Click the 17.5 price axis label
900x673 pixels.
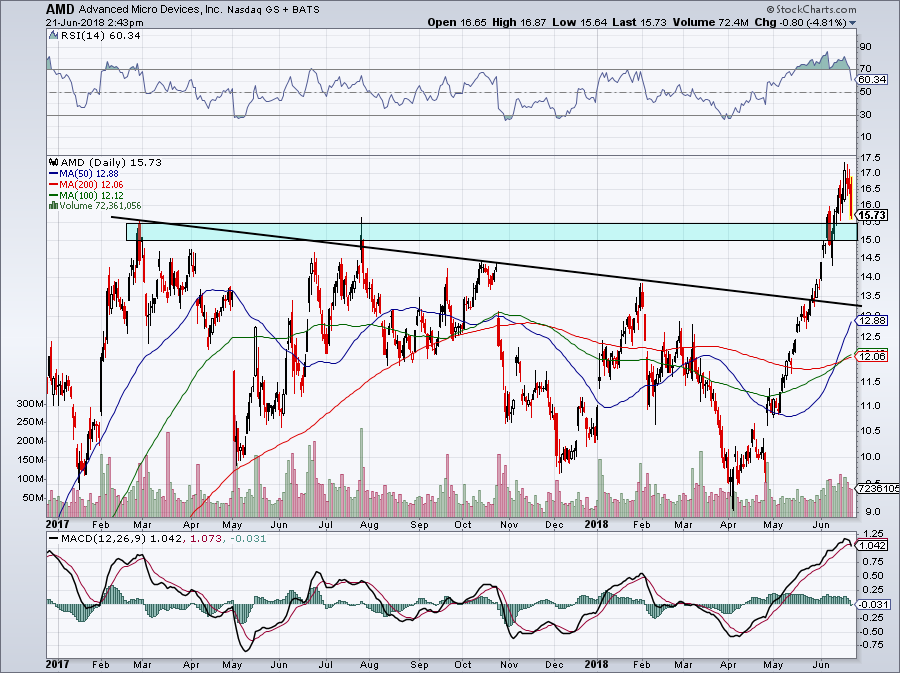(x=868, y=157)
